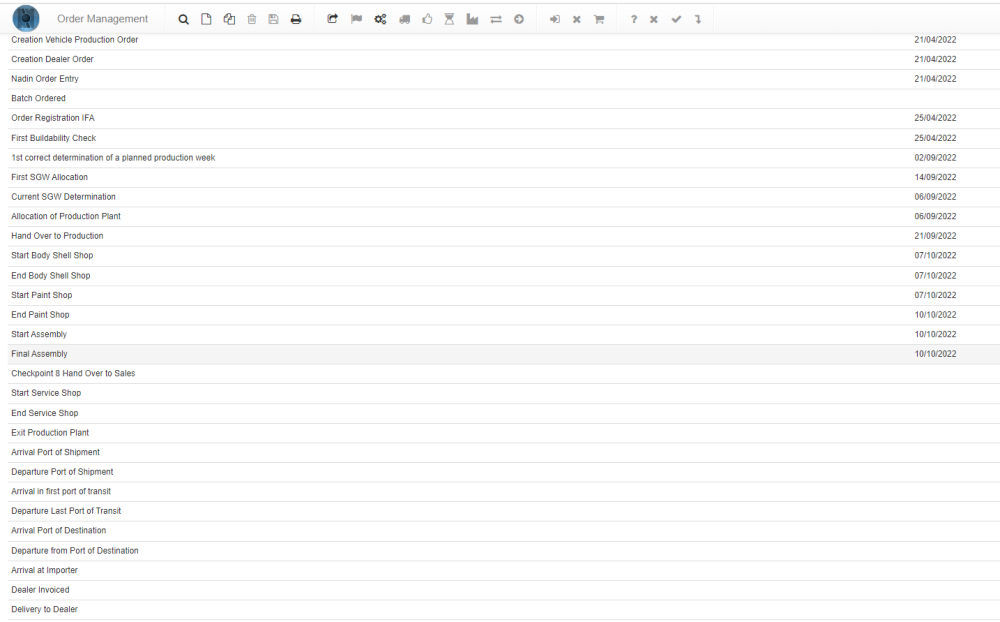
Task: Select the Delivery to Dealer row
Action: click(x=504, y=610)
